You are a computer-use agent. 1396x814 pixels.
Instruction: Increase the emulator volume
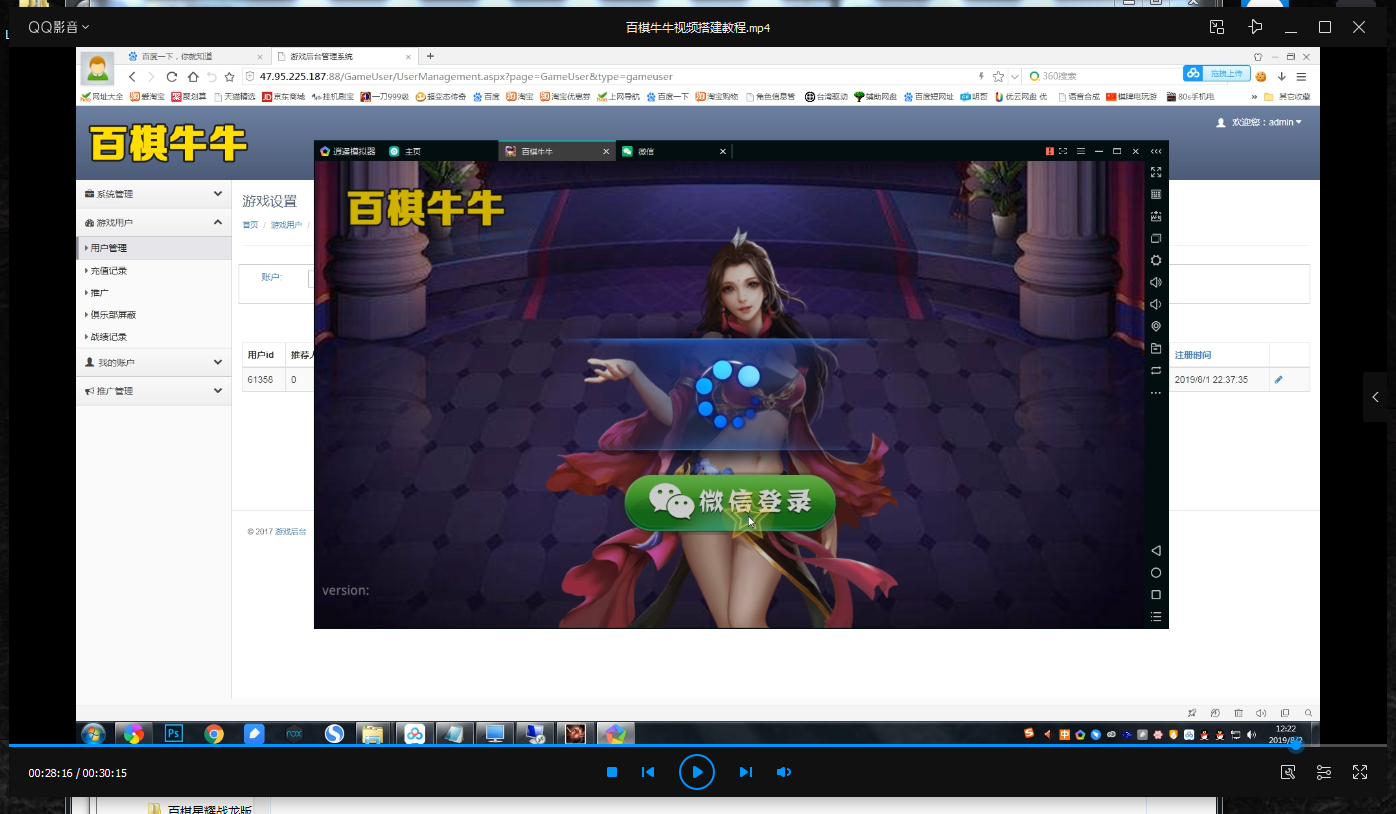point(1156,282)
